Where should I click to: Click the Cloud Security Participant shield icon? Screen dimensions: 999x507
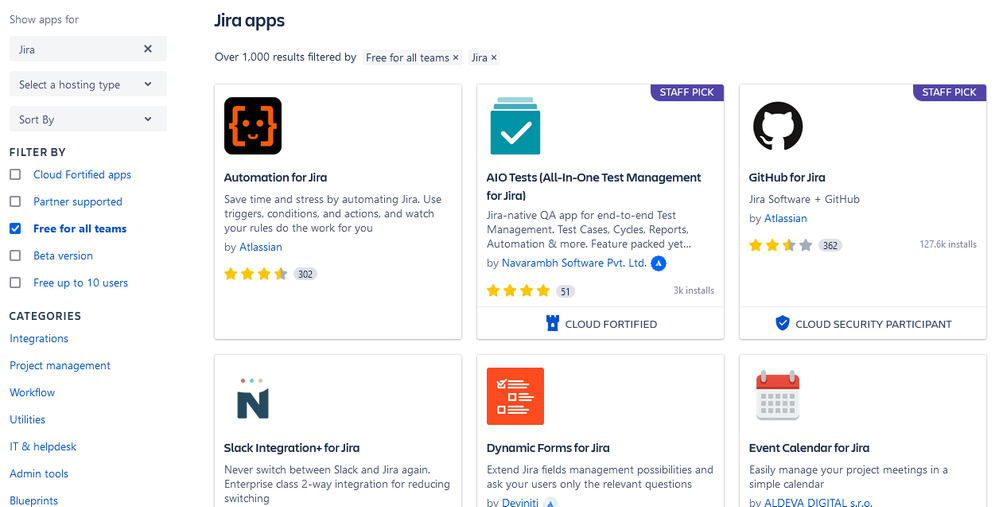point(782,324)
